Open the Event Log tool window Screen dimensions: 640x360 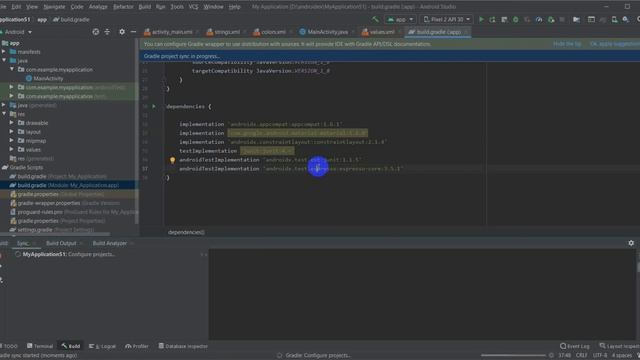pyautogui.click(x=575, y=346)
